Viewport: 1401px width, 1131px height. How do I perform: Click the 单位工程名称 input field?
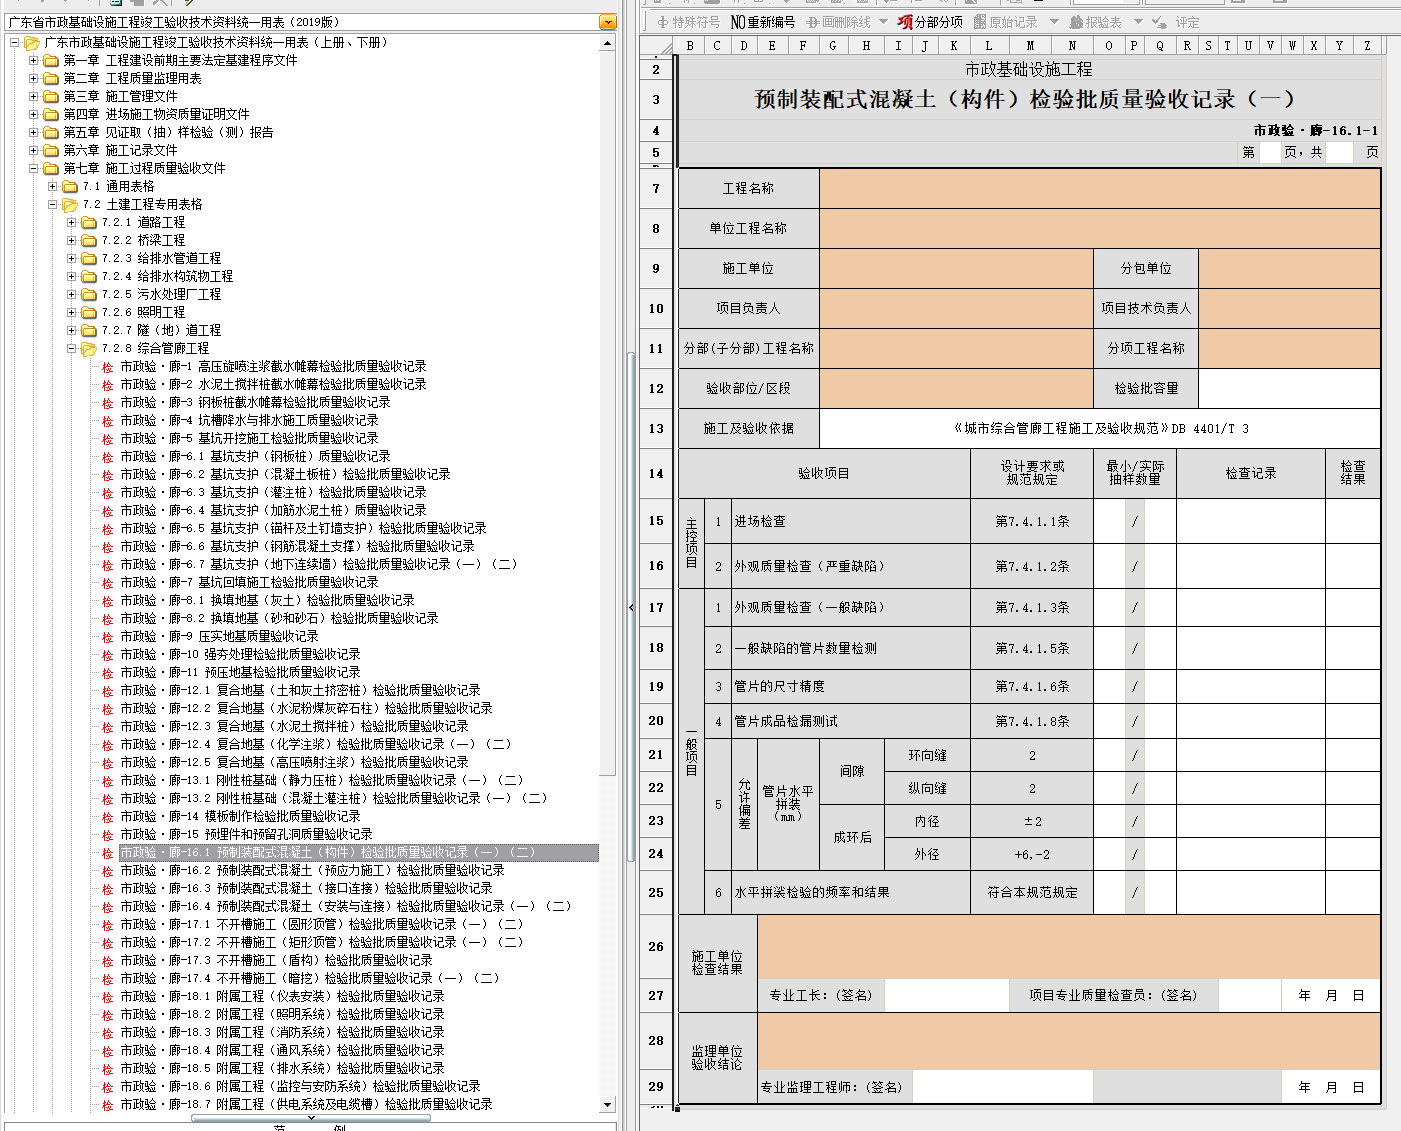pos(1100,228)
